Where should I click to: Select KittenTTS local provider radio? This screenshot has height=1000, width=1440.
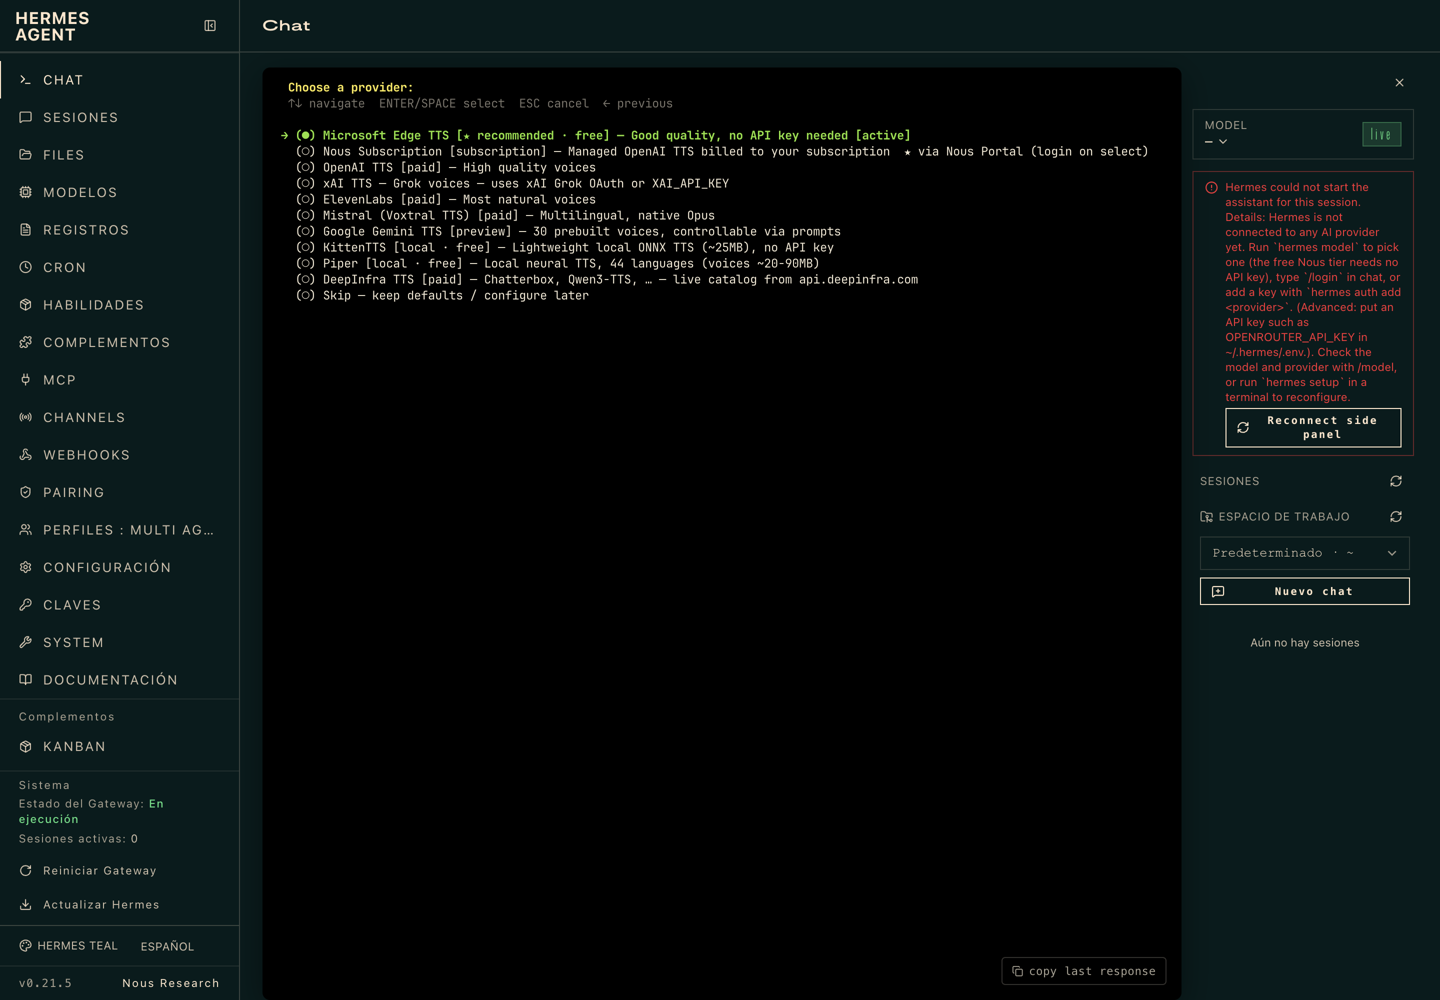tap(306, 248)
